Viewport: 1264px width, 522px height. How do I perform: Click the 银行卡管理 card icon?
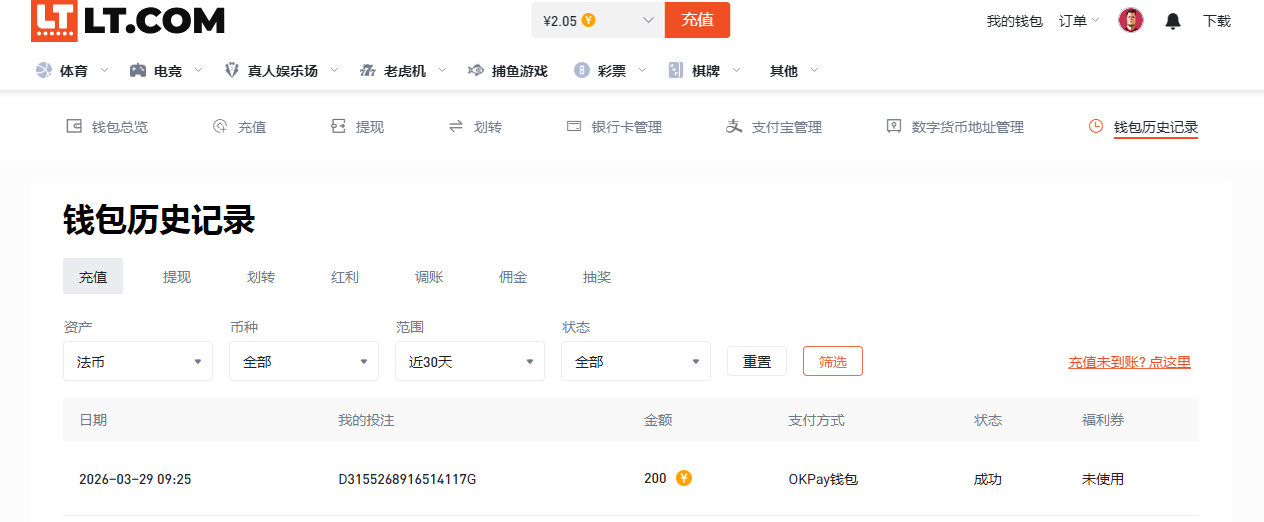point(574,127)
